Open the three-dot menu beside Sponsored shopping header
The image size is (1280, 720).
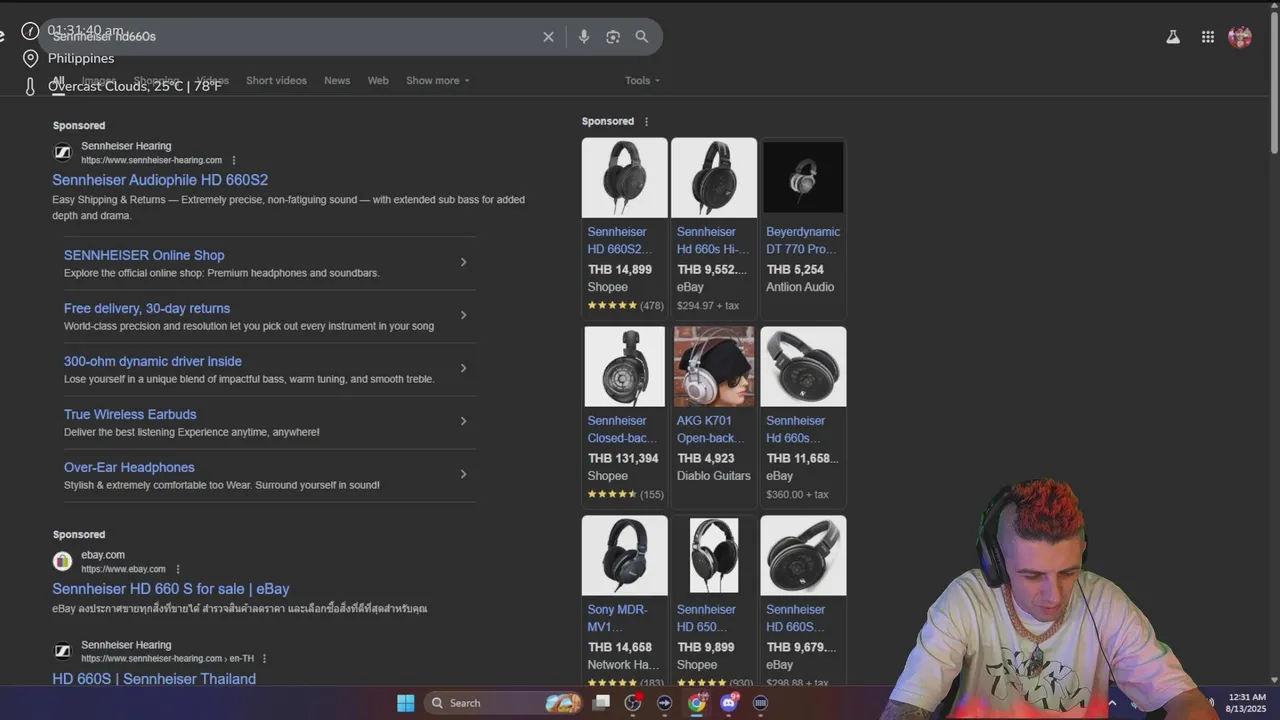(646, 122)
